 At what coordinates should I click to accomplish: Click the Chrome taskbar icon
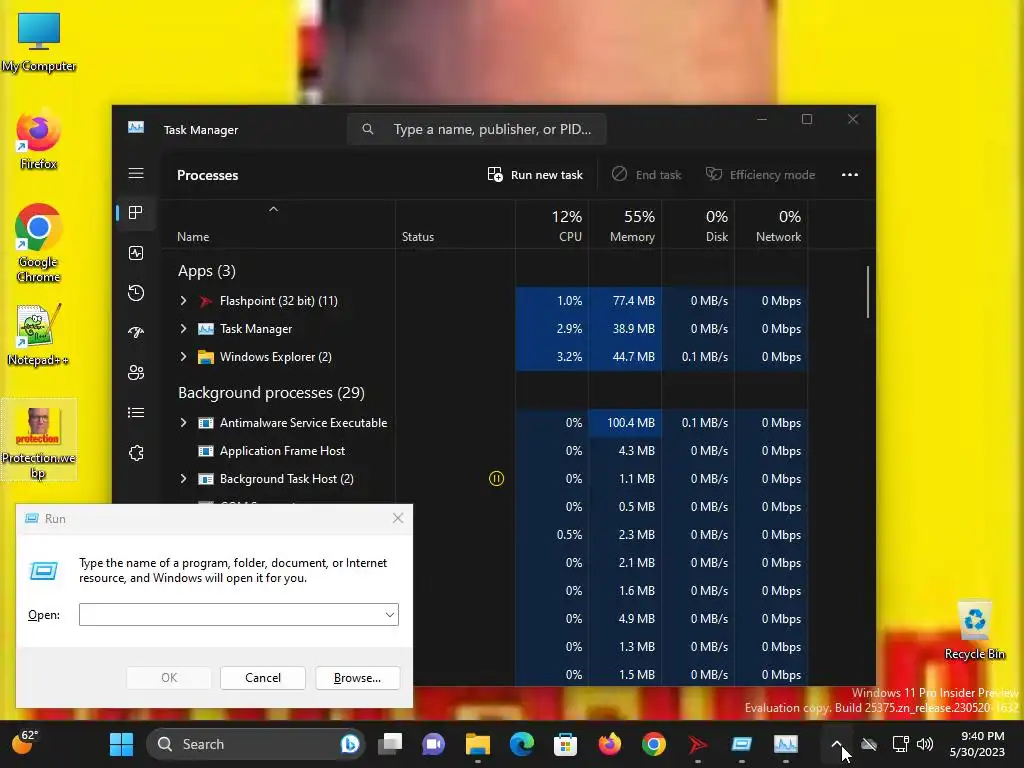653,744
